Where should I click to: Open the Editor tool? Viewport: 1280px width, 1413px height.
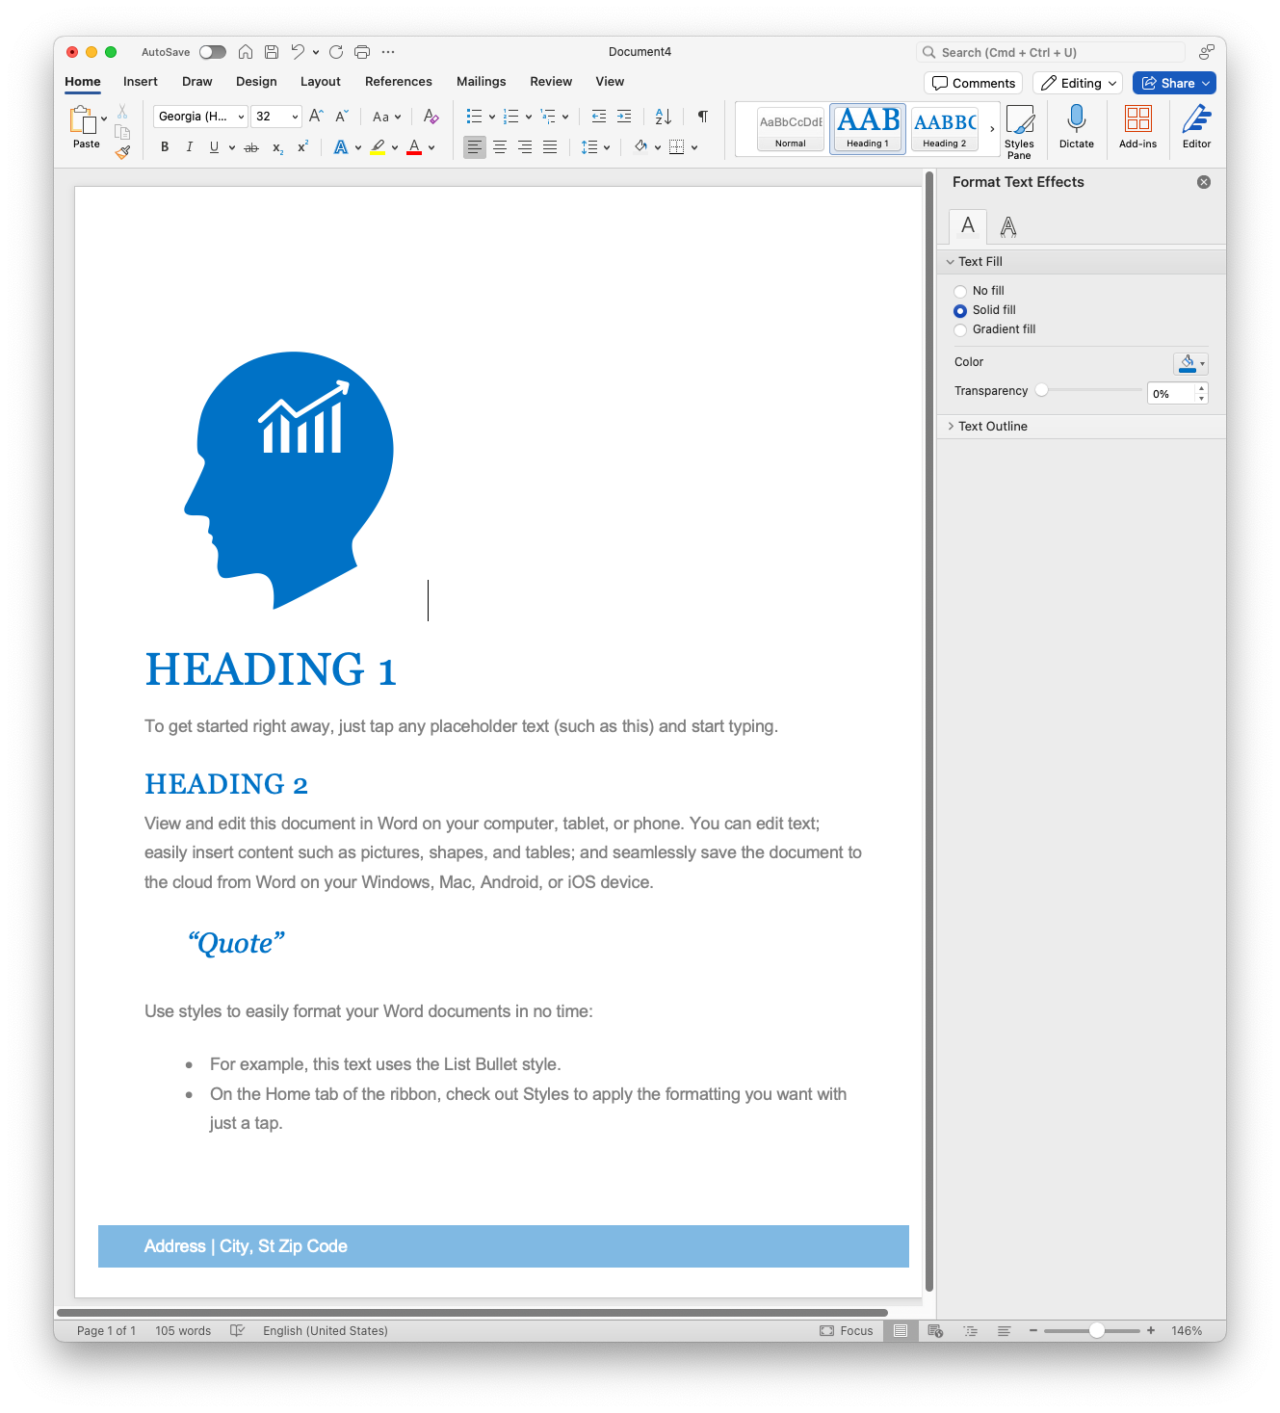pos(1196,128)
